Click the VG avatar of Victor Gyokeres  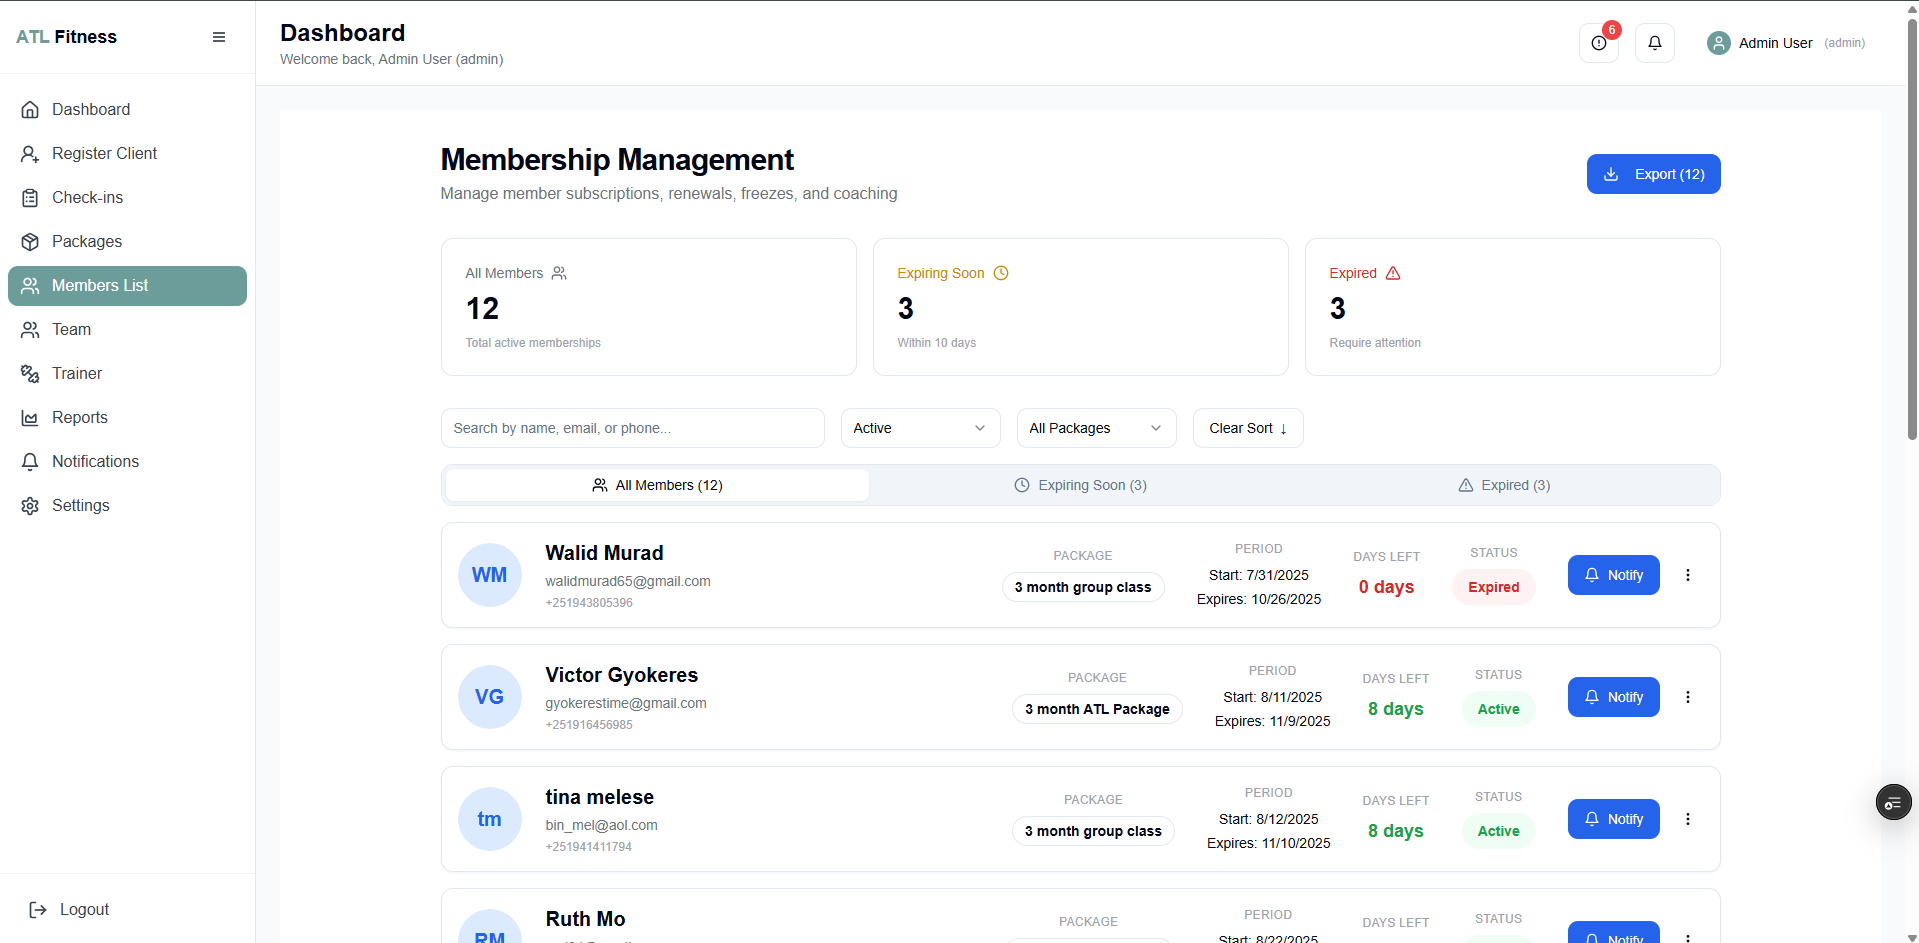(489, 697)
